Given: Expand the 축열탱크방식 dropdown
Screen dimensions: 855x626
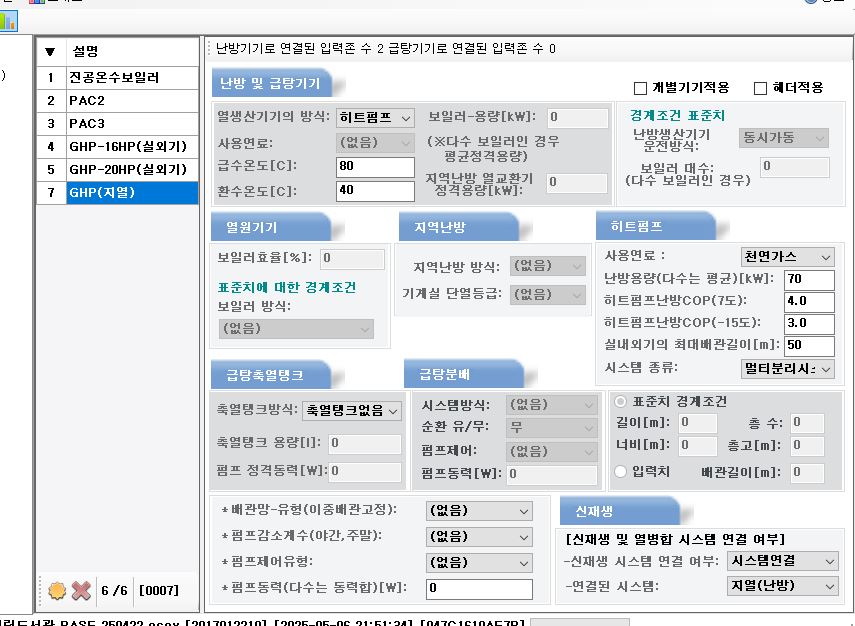Looking at the screenshot, I should pos(351,410).
